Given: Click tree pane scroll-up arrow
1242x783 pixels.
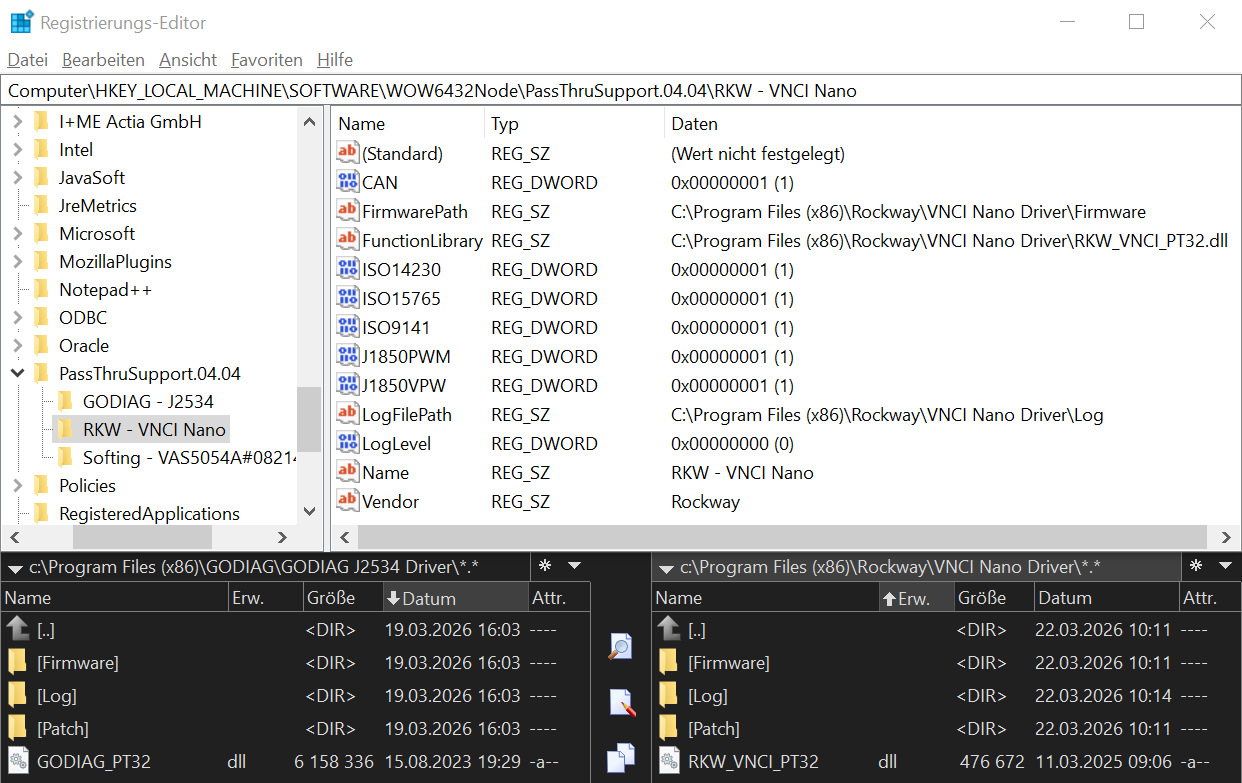Looking at the screenshot, I should [309, 122].
